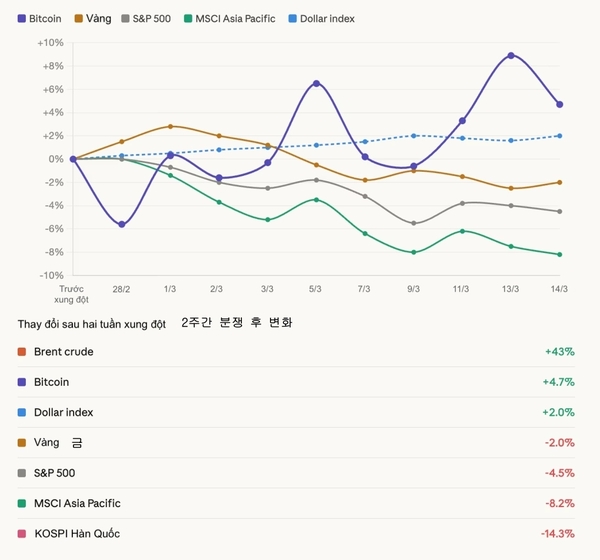600x560 pixels.
Task: Click Bitcoin's lowest data point at 28/2
Action: [121, 224]
